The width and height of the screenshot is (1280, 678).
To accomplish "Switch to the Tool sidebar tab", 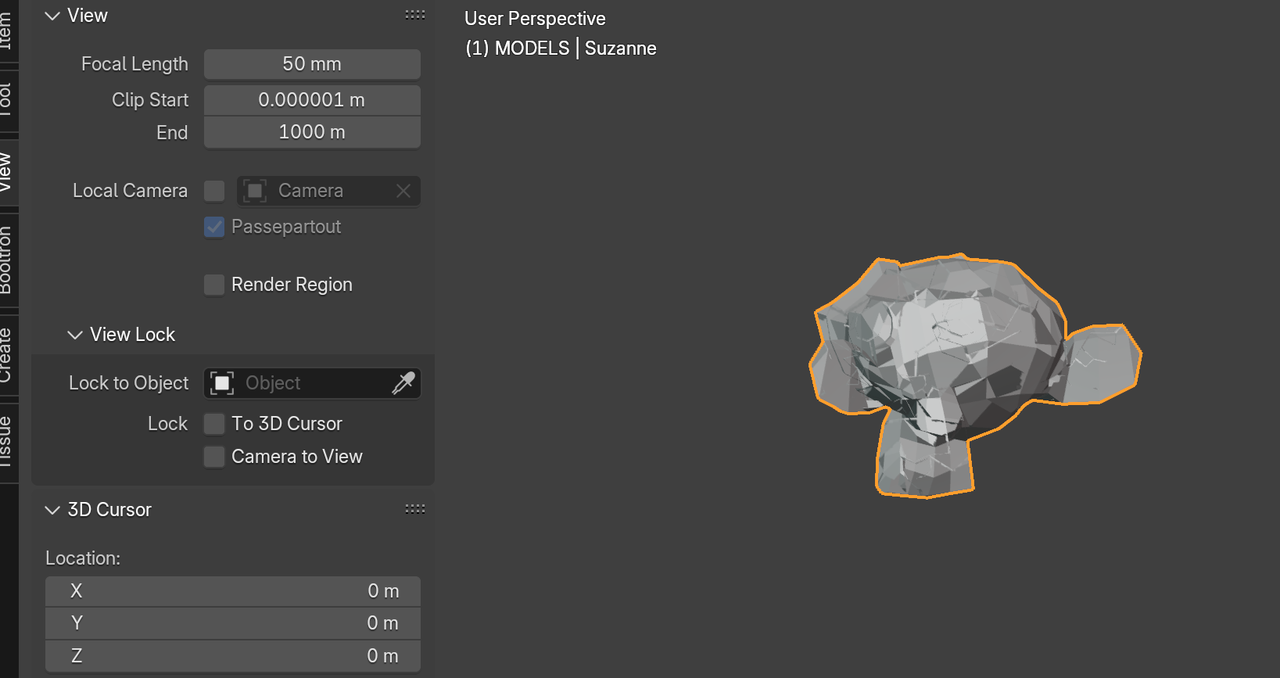I will (8, 102).
